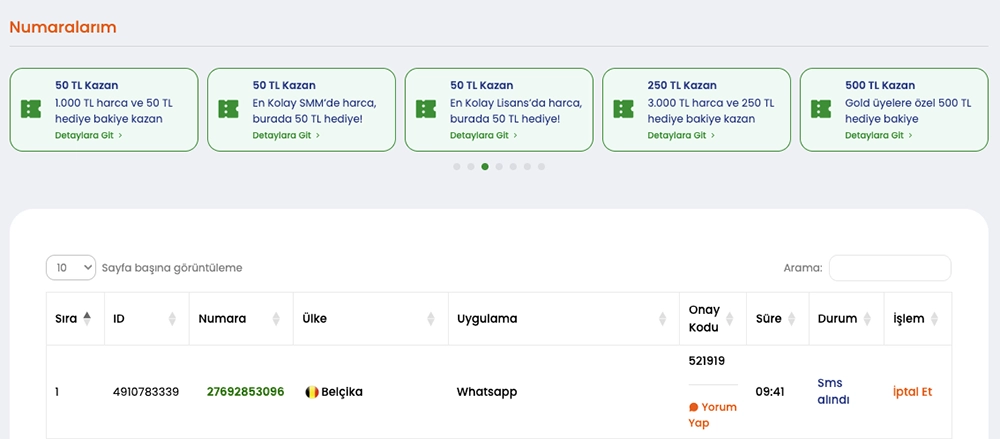The height and width of the screenshot is (439, 1000).
Task: Click the ticket icon on the 250 TL Kazan card
Action: pos(624,109)
